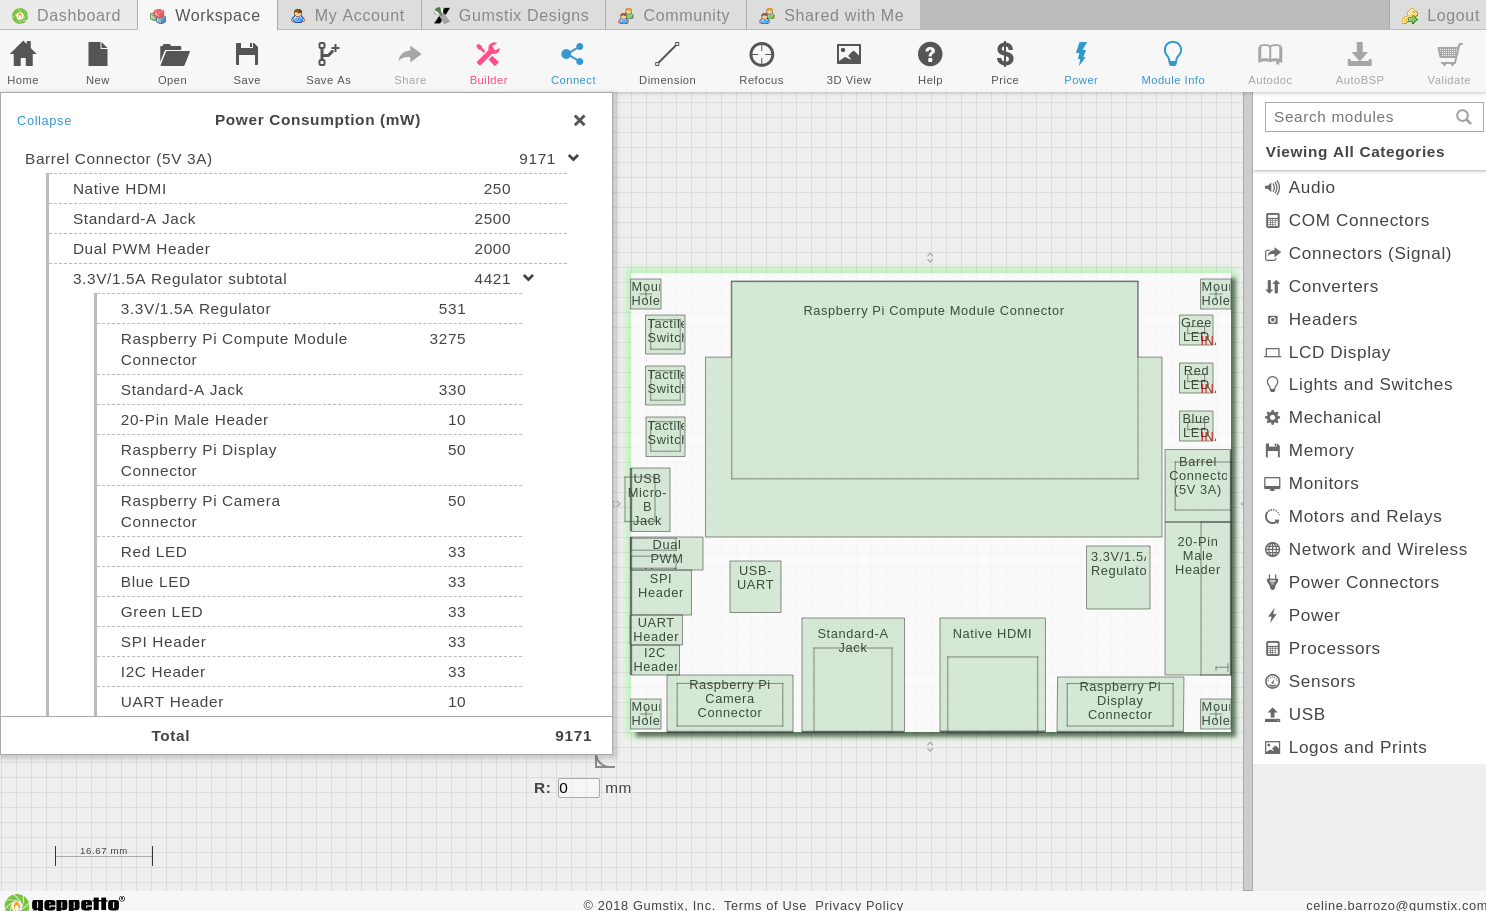Switch to the Workspace tab

point(206,15)
